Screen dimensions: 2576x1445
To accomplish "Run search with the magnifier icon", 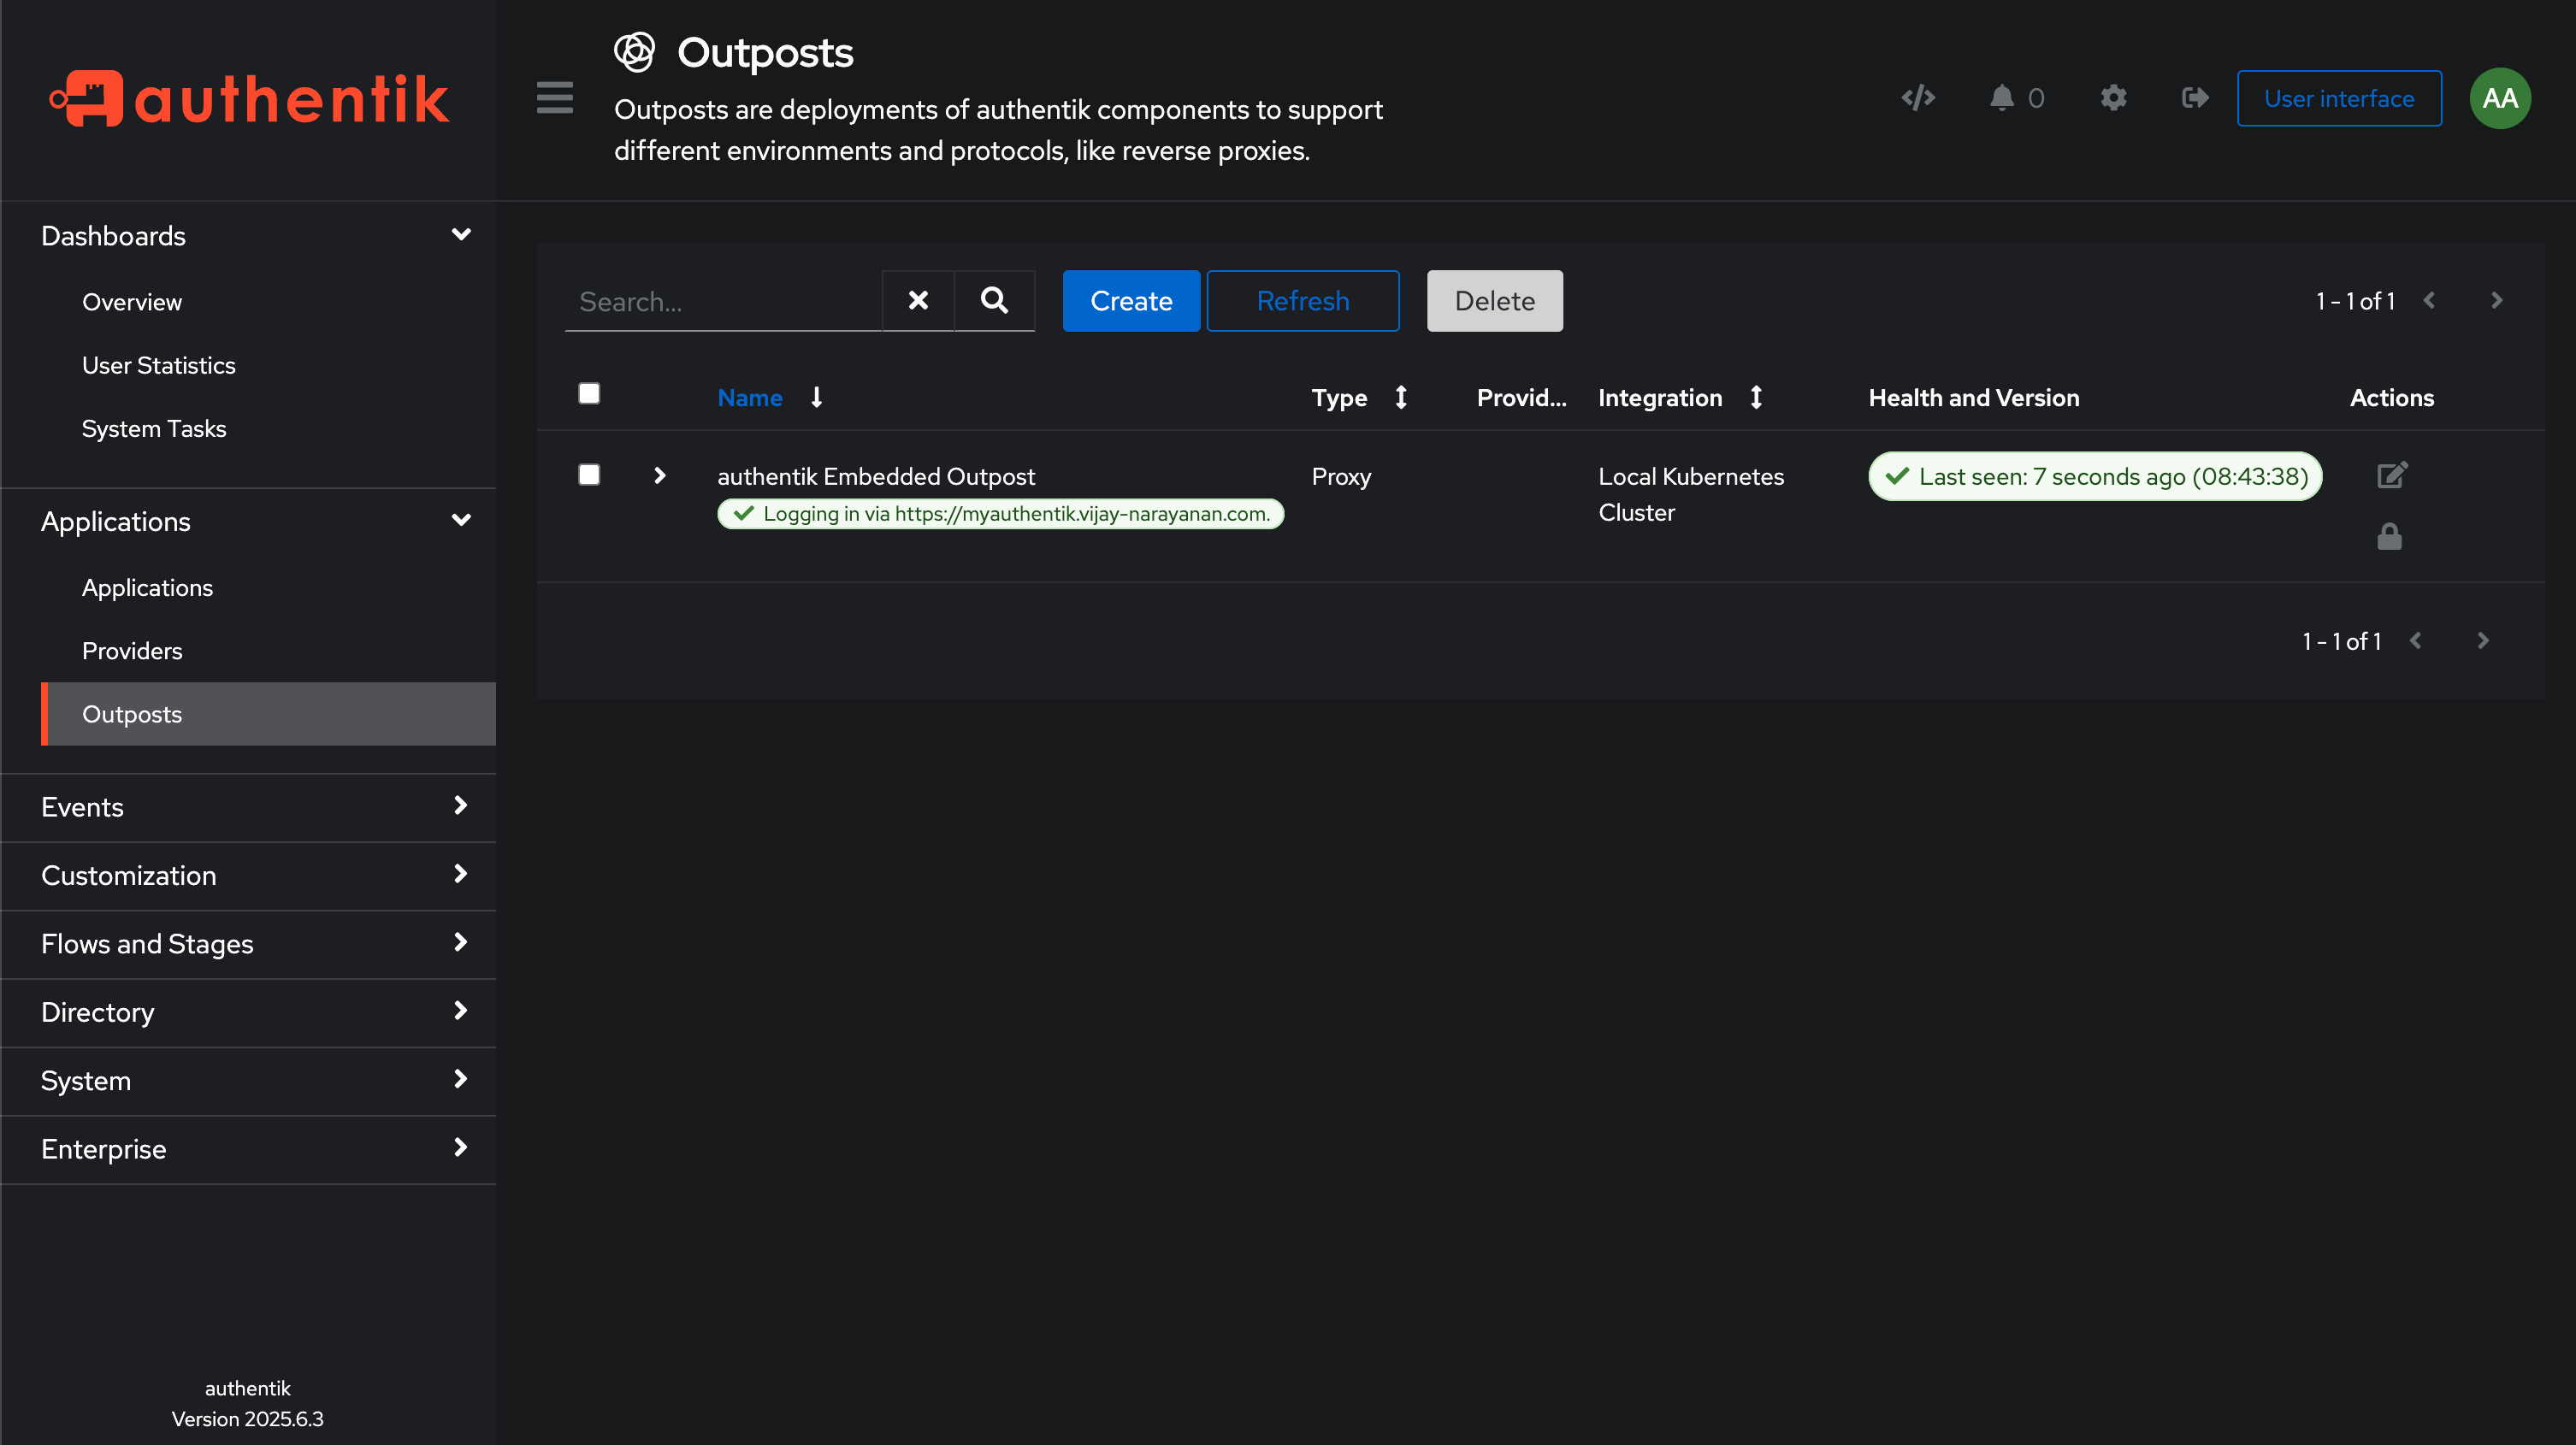I will [993, 300].
